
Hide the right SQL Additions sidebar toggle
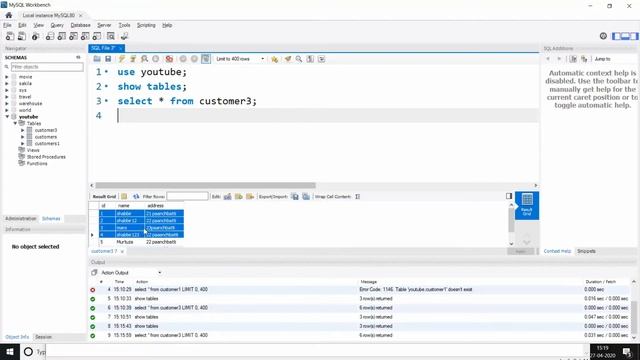634,36
